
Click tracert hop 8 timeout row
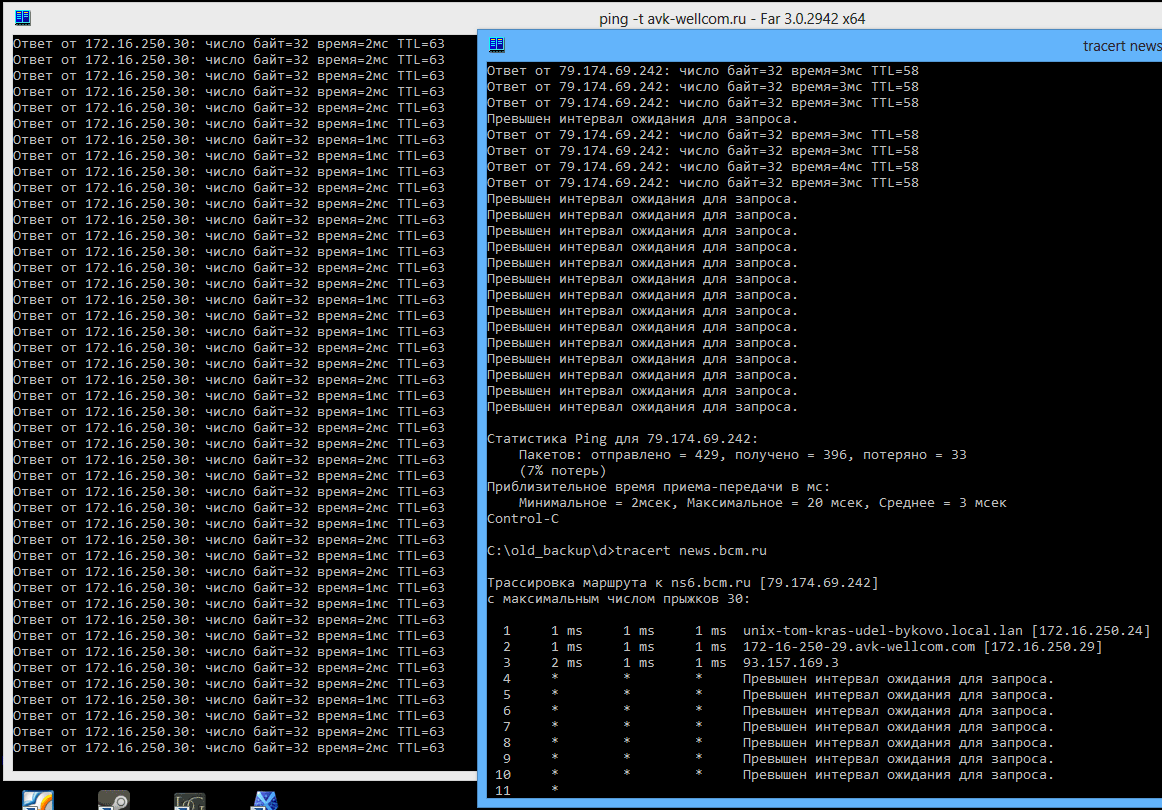tap(778, 743)
